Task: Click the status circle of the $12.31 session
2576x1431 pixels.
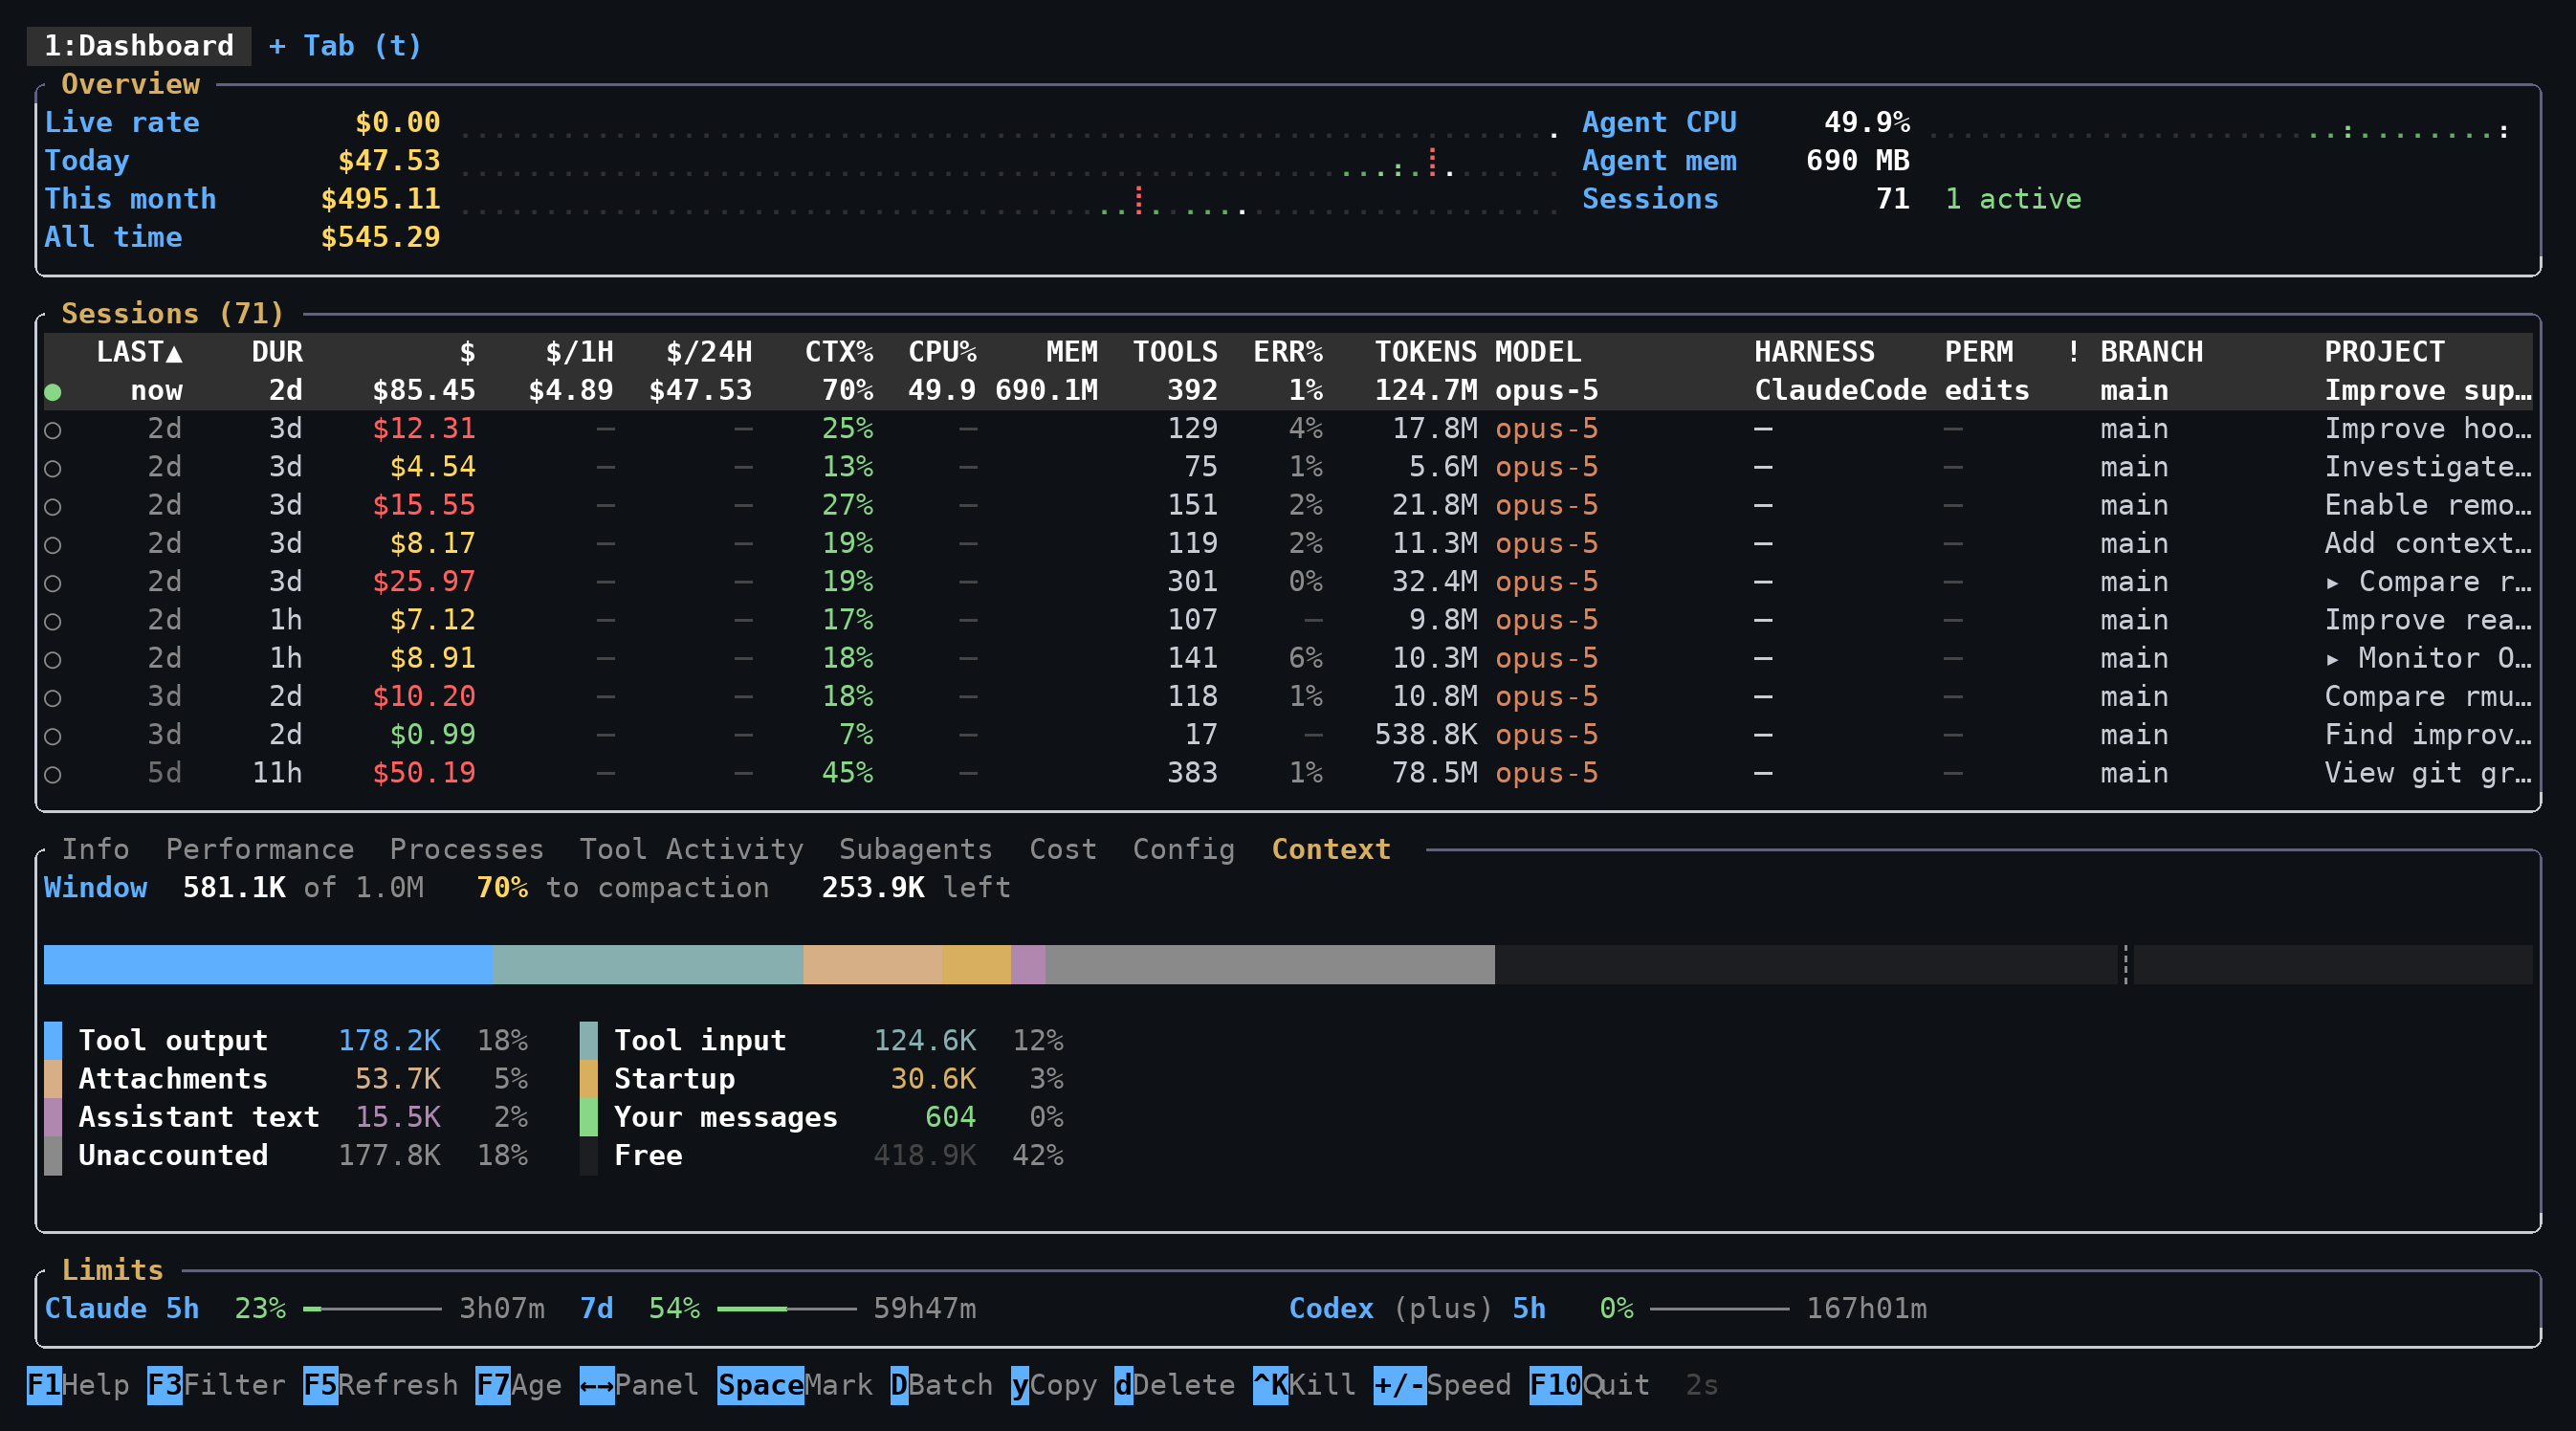Action: [53, 430]
